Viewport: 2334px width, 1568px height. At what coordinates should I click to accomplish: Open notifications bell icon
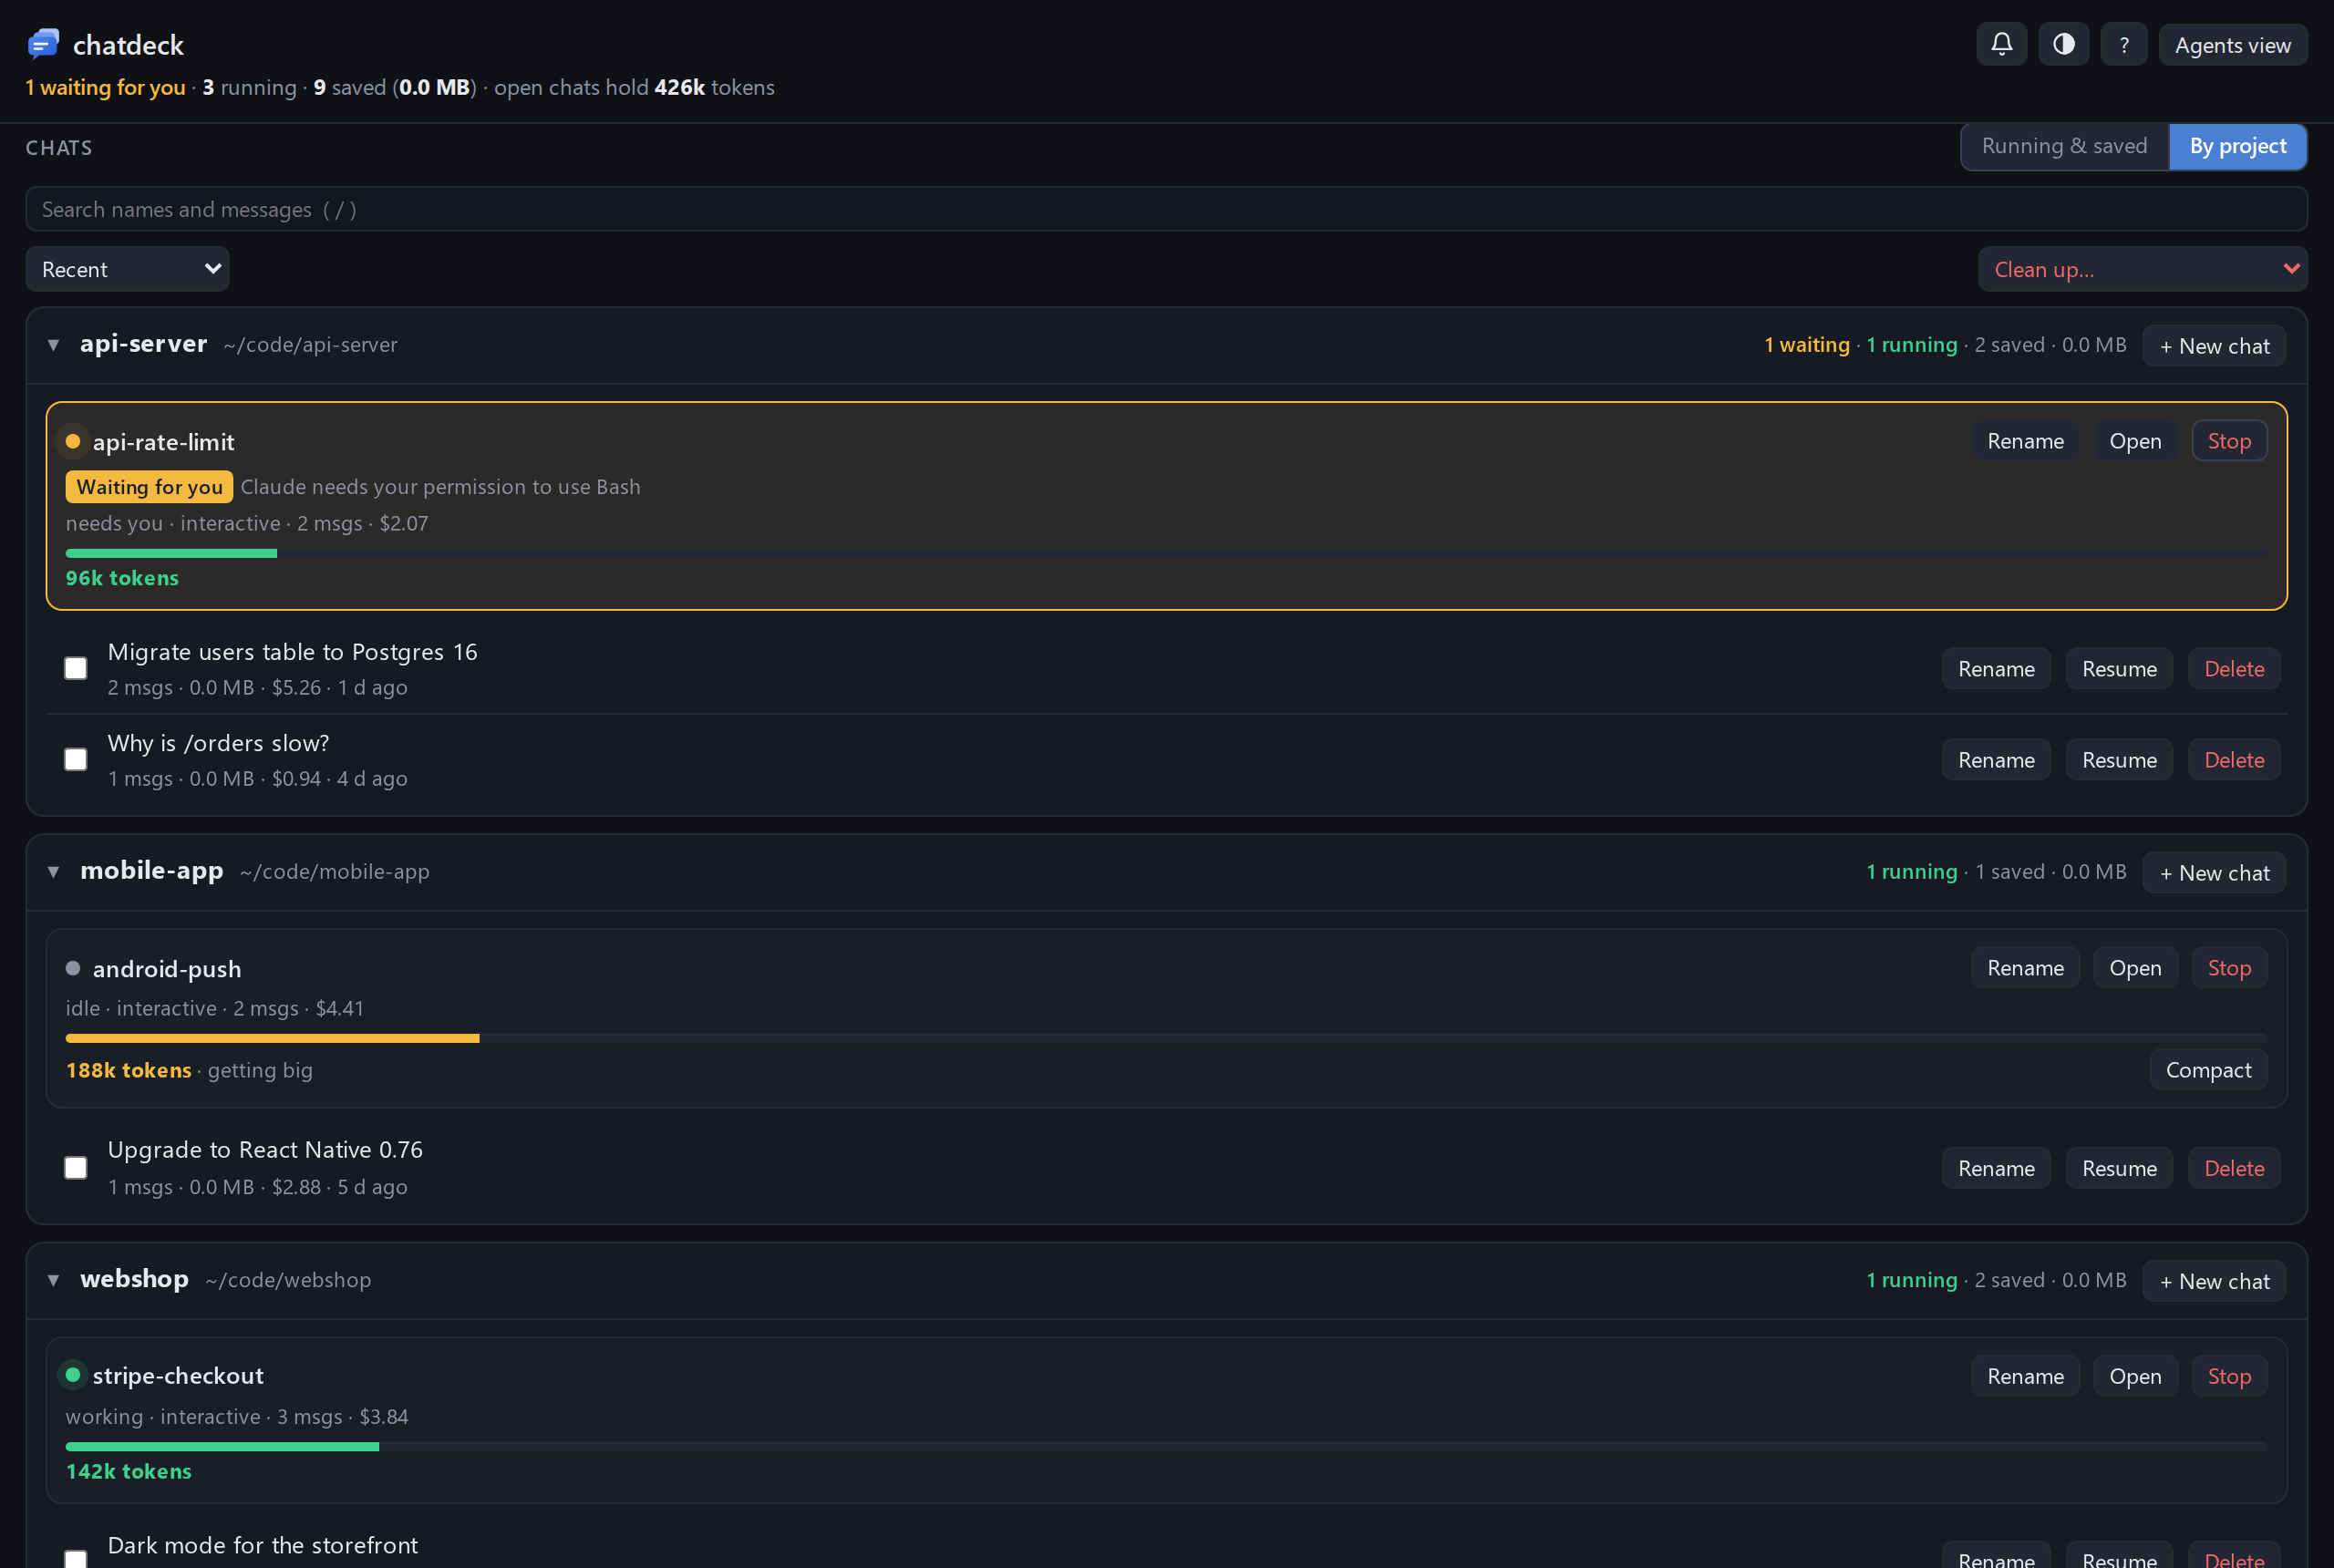point(2001,45)
